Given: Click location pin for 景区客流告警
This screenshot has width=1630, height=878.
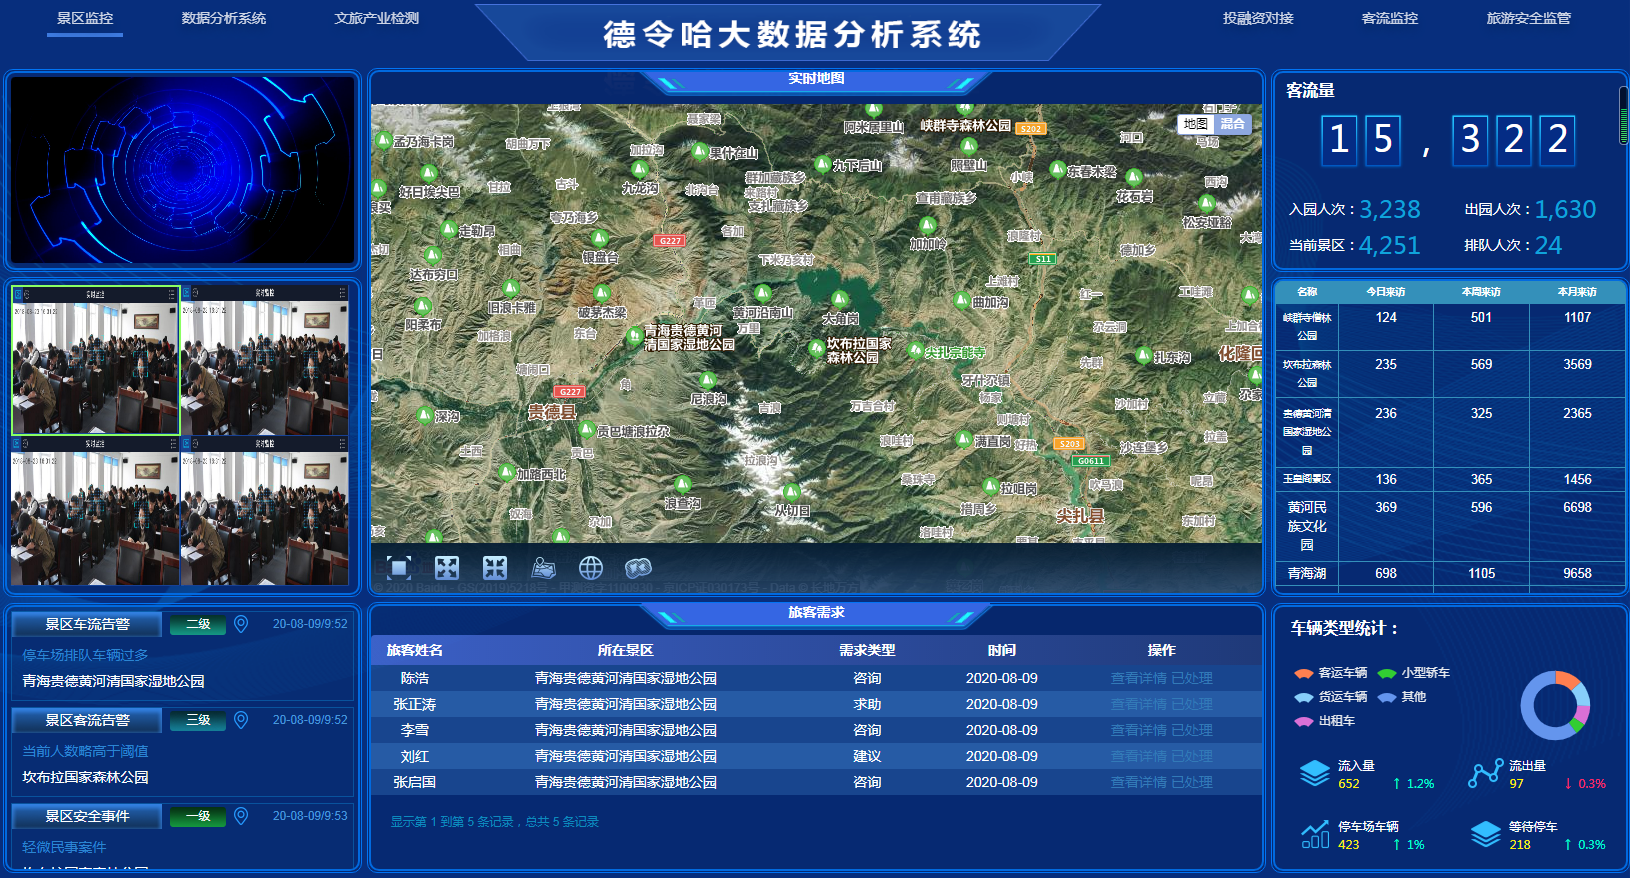Looking at the screenshot, I should click(241, 720).
